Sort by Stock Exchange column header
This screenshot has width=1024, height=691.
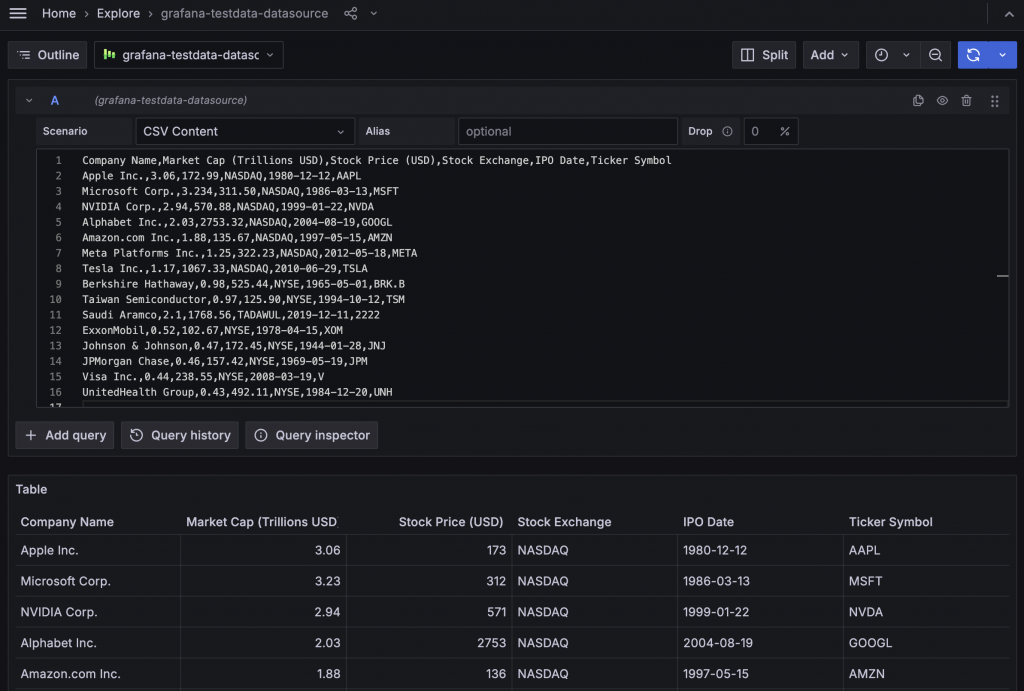tap(564, 522)
